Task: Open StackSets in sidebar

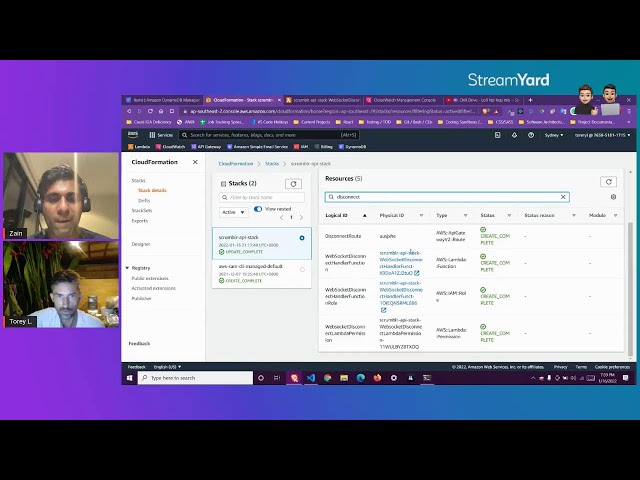Action: [x=142, y=211]
